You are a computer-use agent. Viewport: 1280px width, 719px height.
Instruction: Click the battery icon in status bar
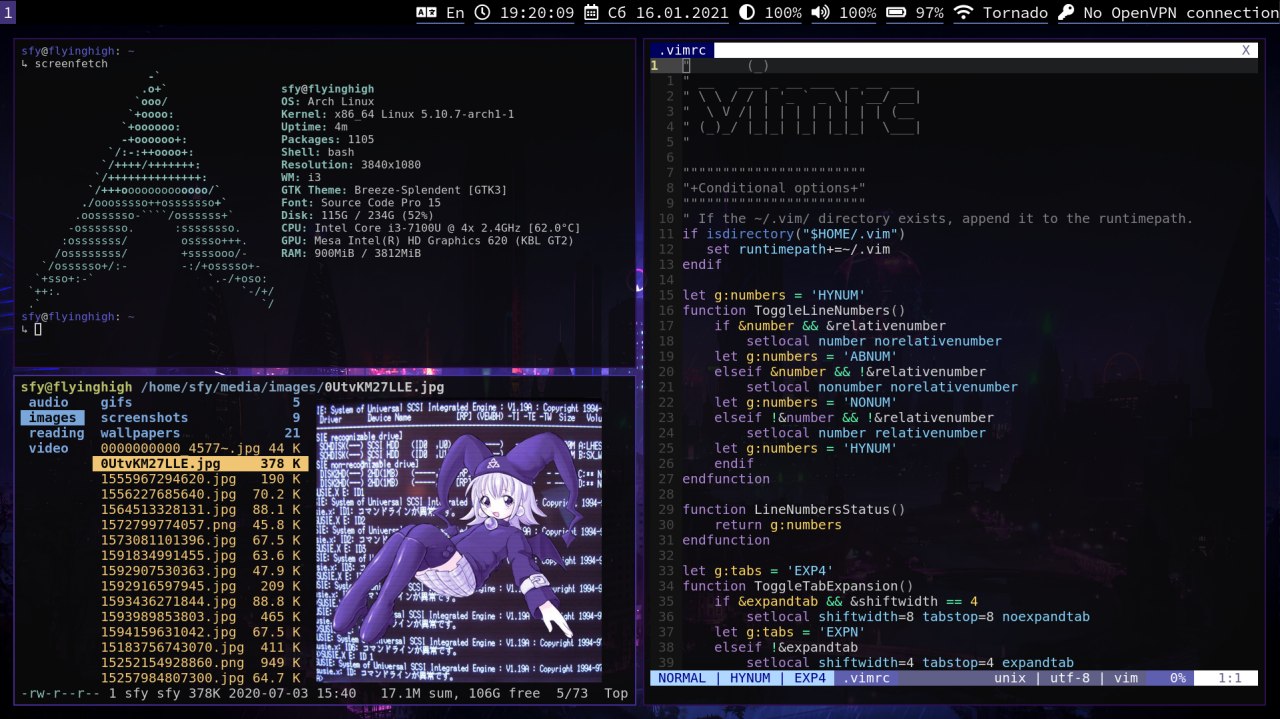pos(896,13)
